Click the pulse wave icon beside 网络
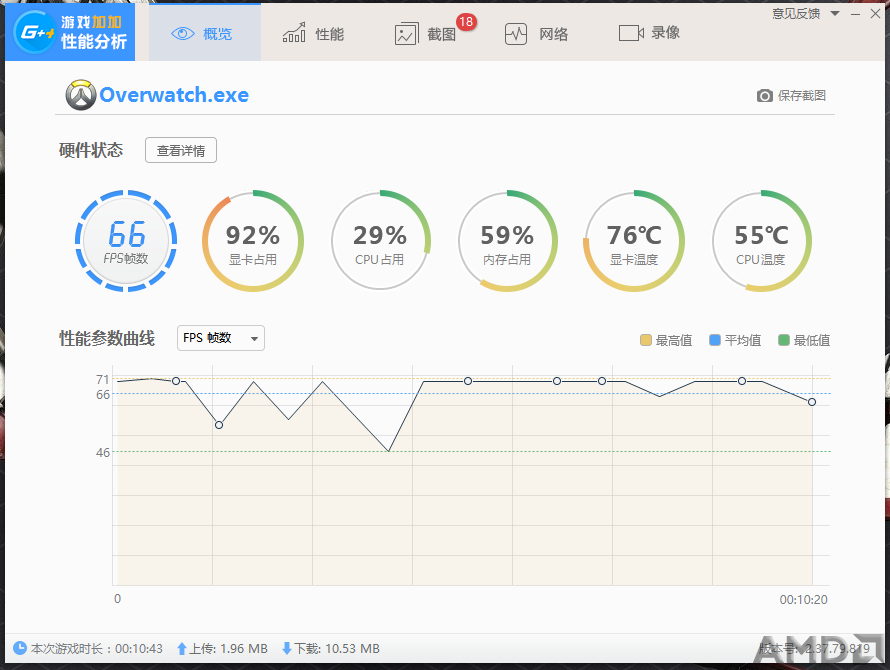The width and height of the screenshot is (890, 670). point(516,34)
